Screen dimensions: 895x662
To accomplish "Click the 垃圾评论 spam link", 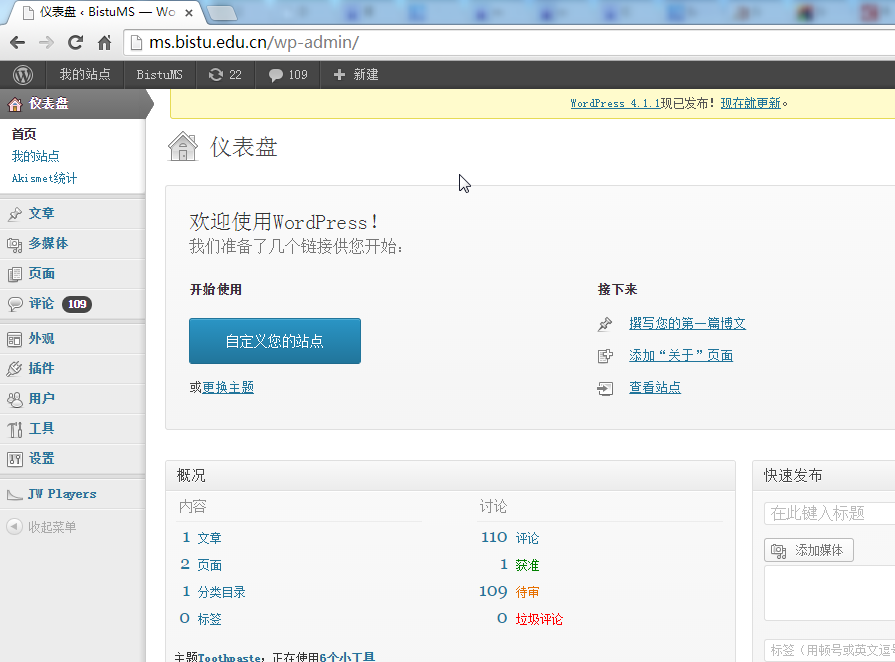I will coord(539,619).
